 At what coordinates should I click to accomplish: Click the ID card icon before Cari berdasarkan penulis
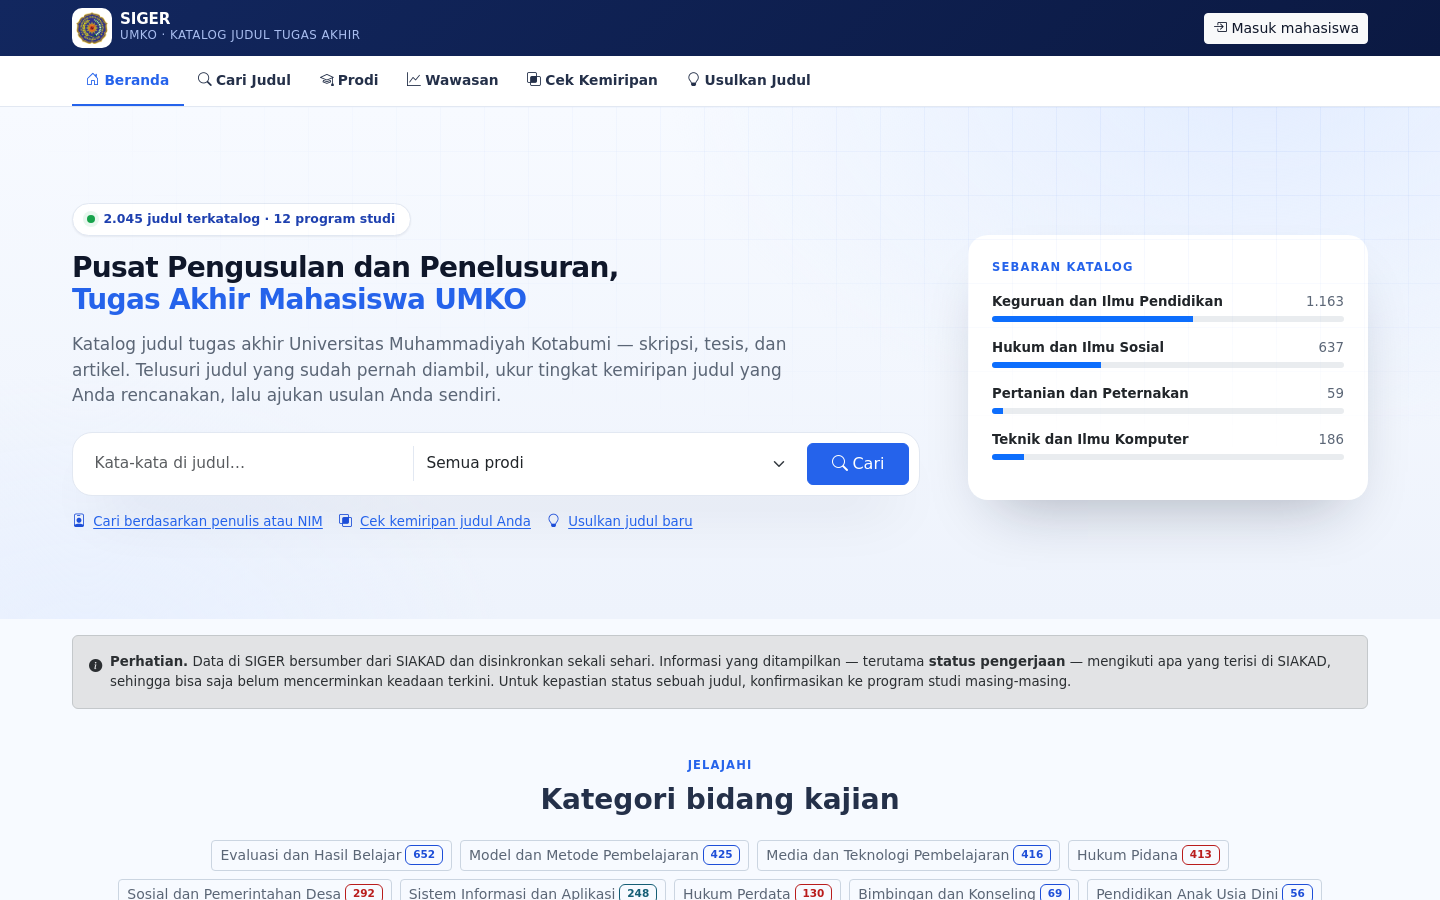point(79,520)
